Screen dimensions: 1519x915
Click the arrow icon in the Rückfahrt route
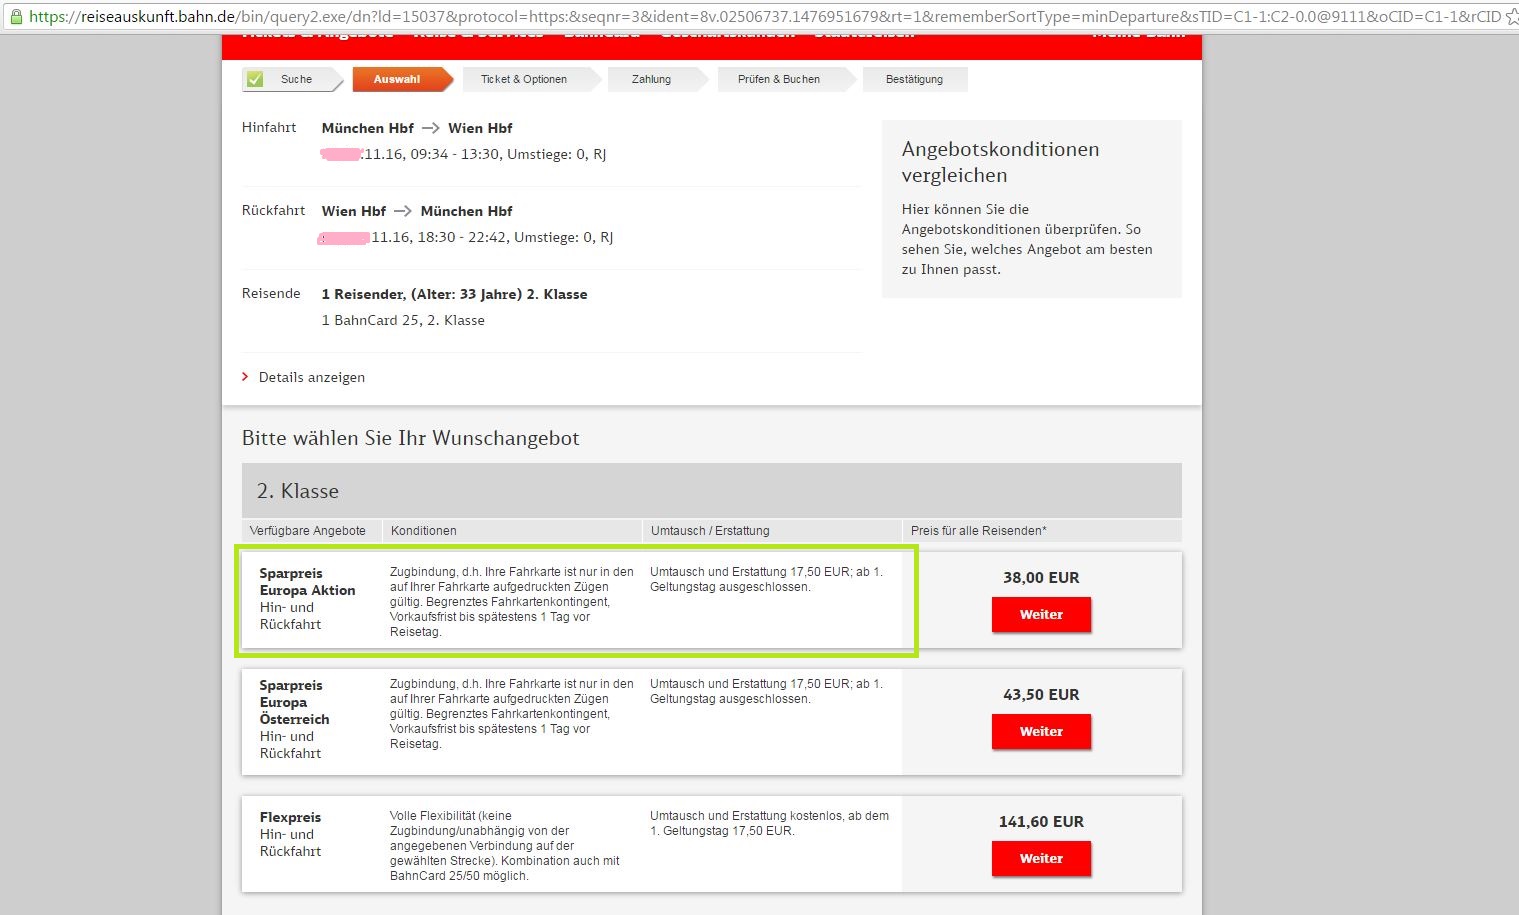pos(403,211)
